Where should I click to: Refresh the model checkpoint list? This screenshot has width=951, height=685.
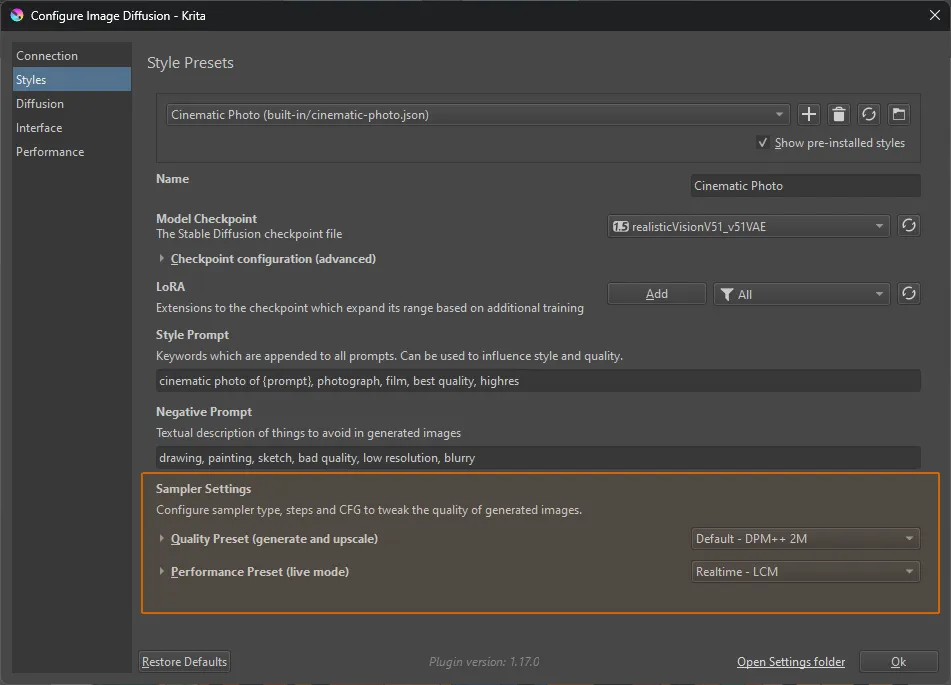click(x=908, y=225)
